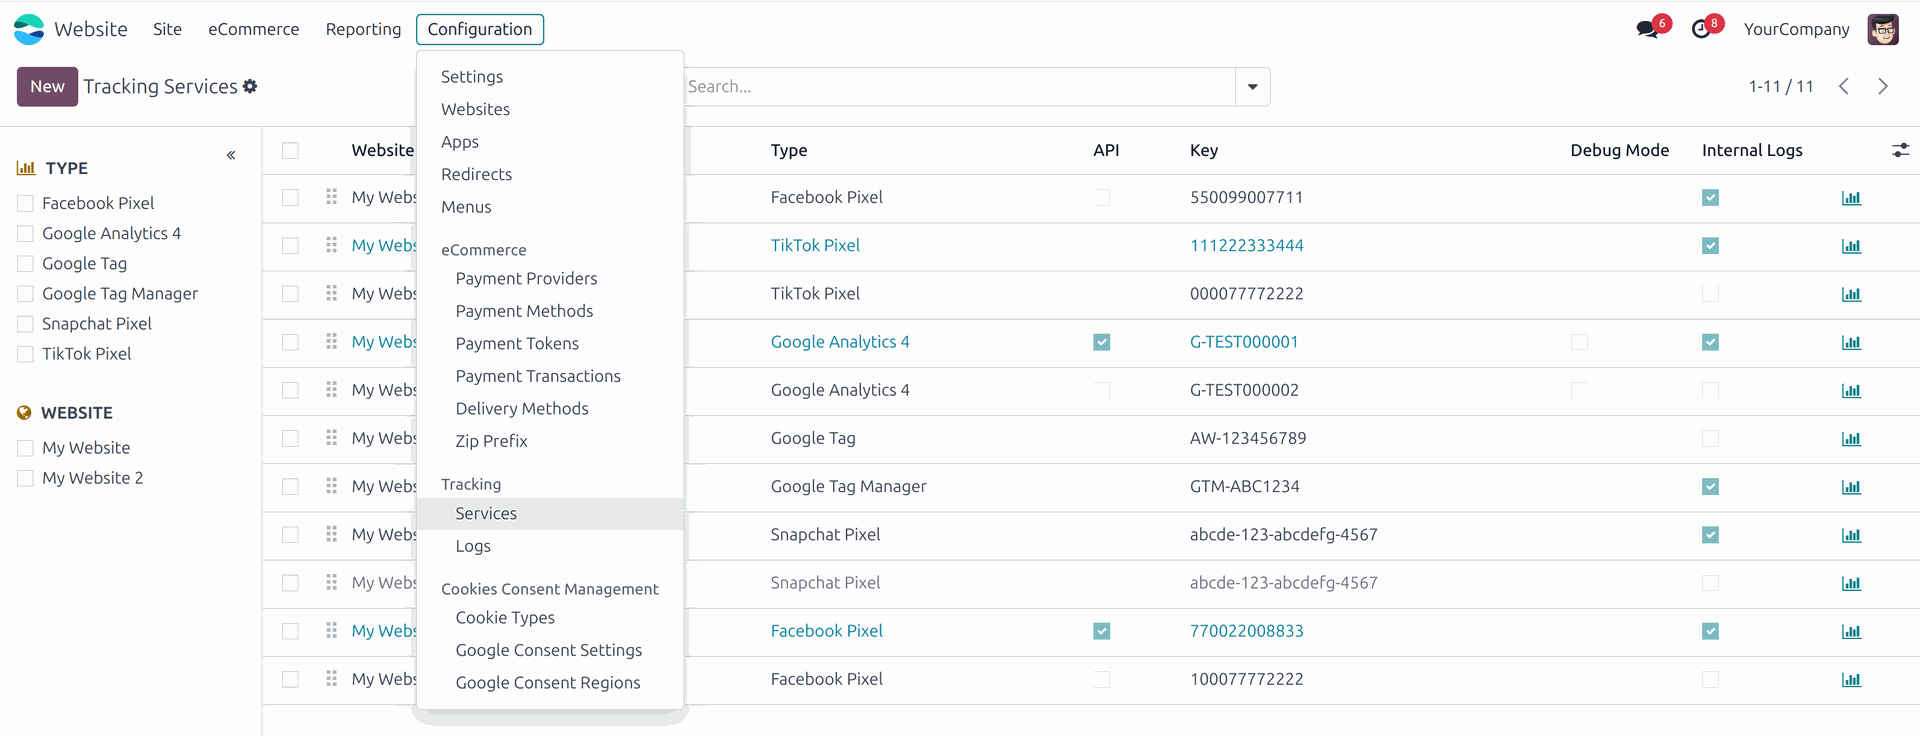Open Payment Providers menu entry
This screenshot has width=1920, height=736.
[526, 278]
